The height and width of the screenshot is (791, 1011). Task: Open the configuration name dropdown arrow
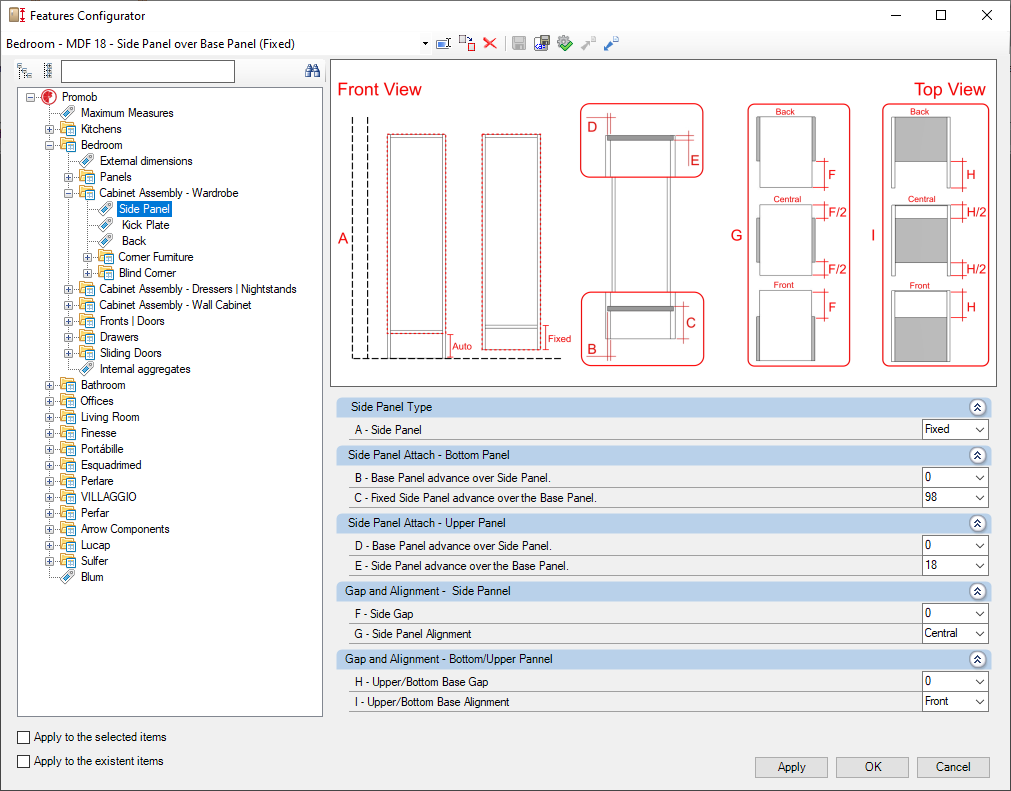[x=425, y=44]
